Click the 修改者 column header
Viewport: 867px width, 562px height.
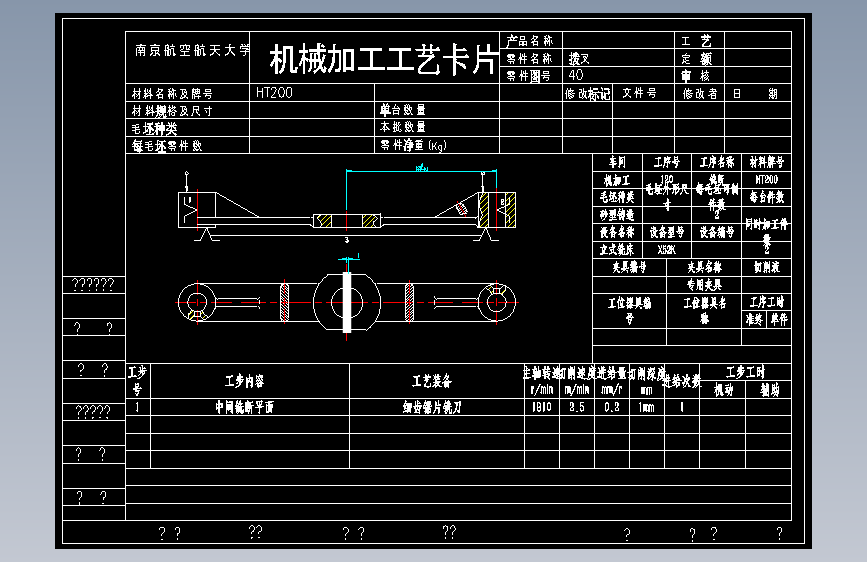[x=700, y=93]
